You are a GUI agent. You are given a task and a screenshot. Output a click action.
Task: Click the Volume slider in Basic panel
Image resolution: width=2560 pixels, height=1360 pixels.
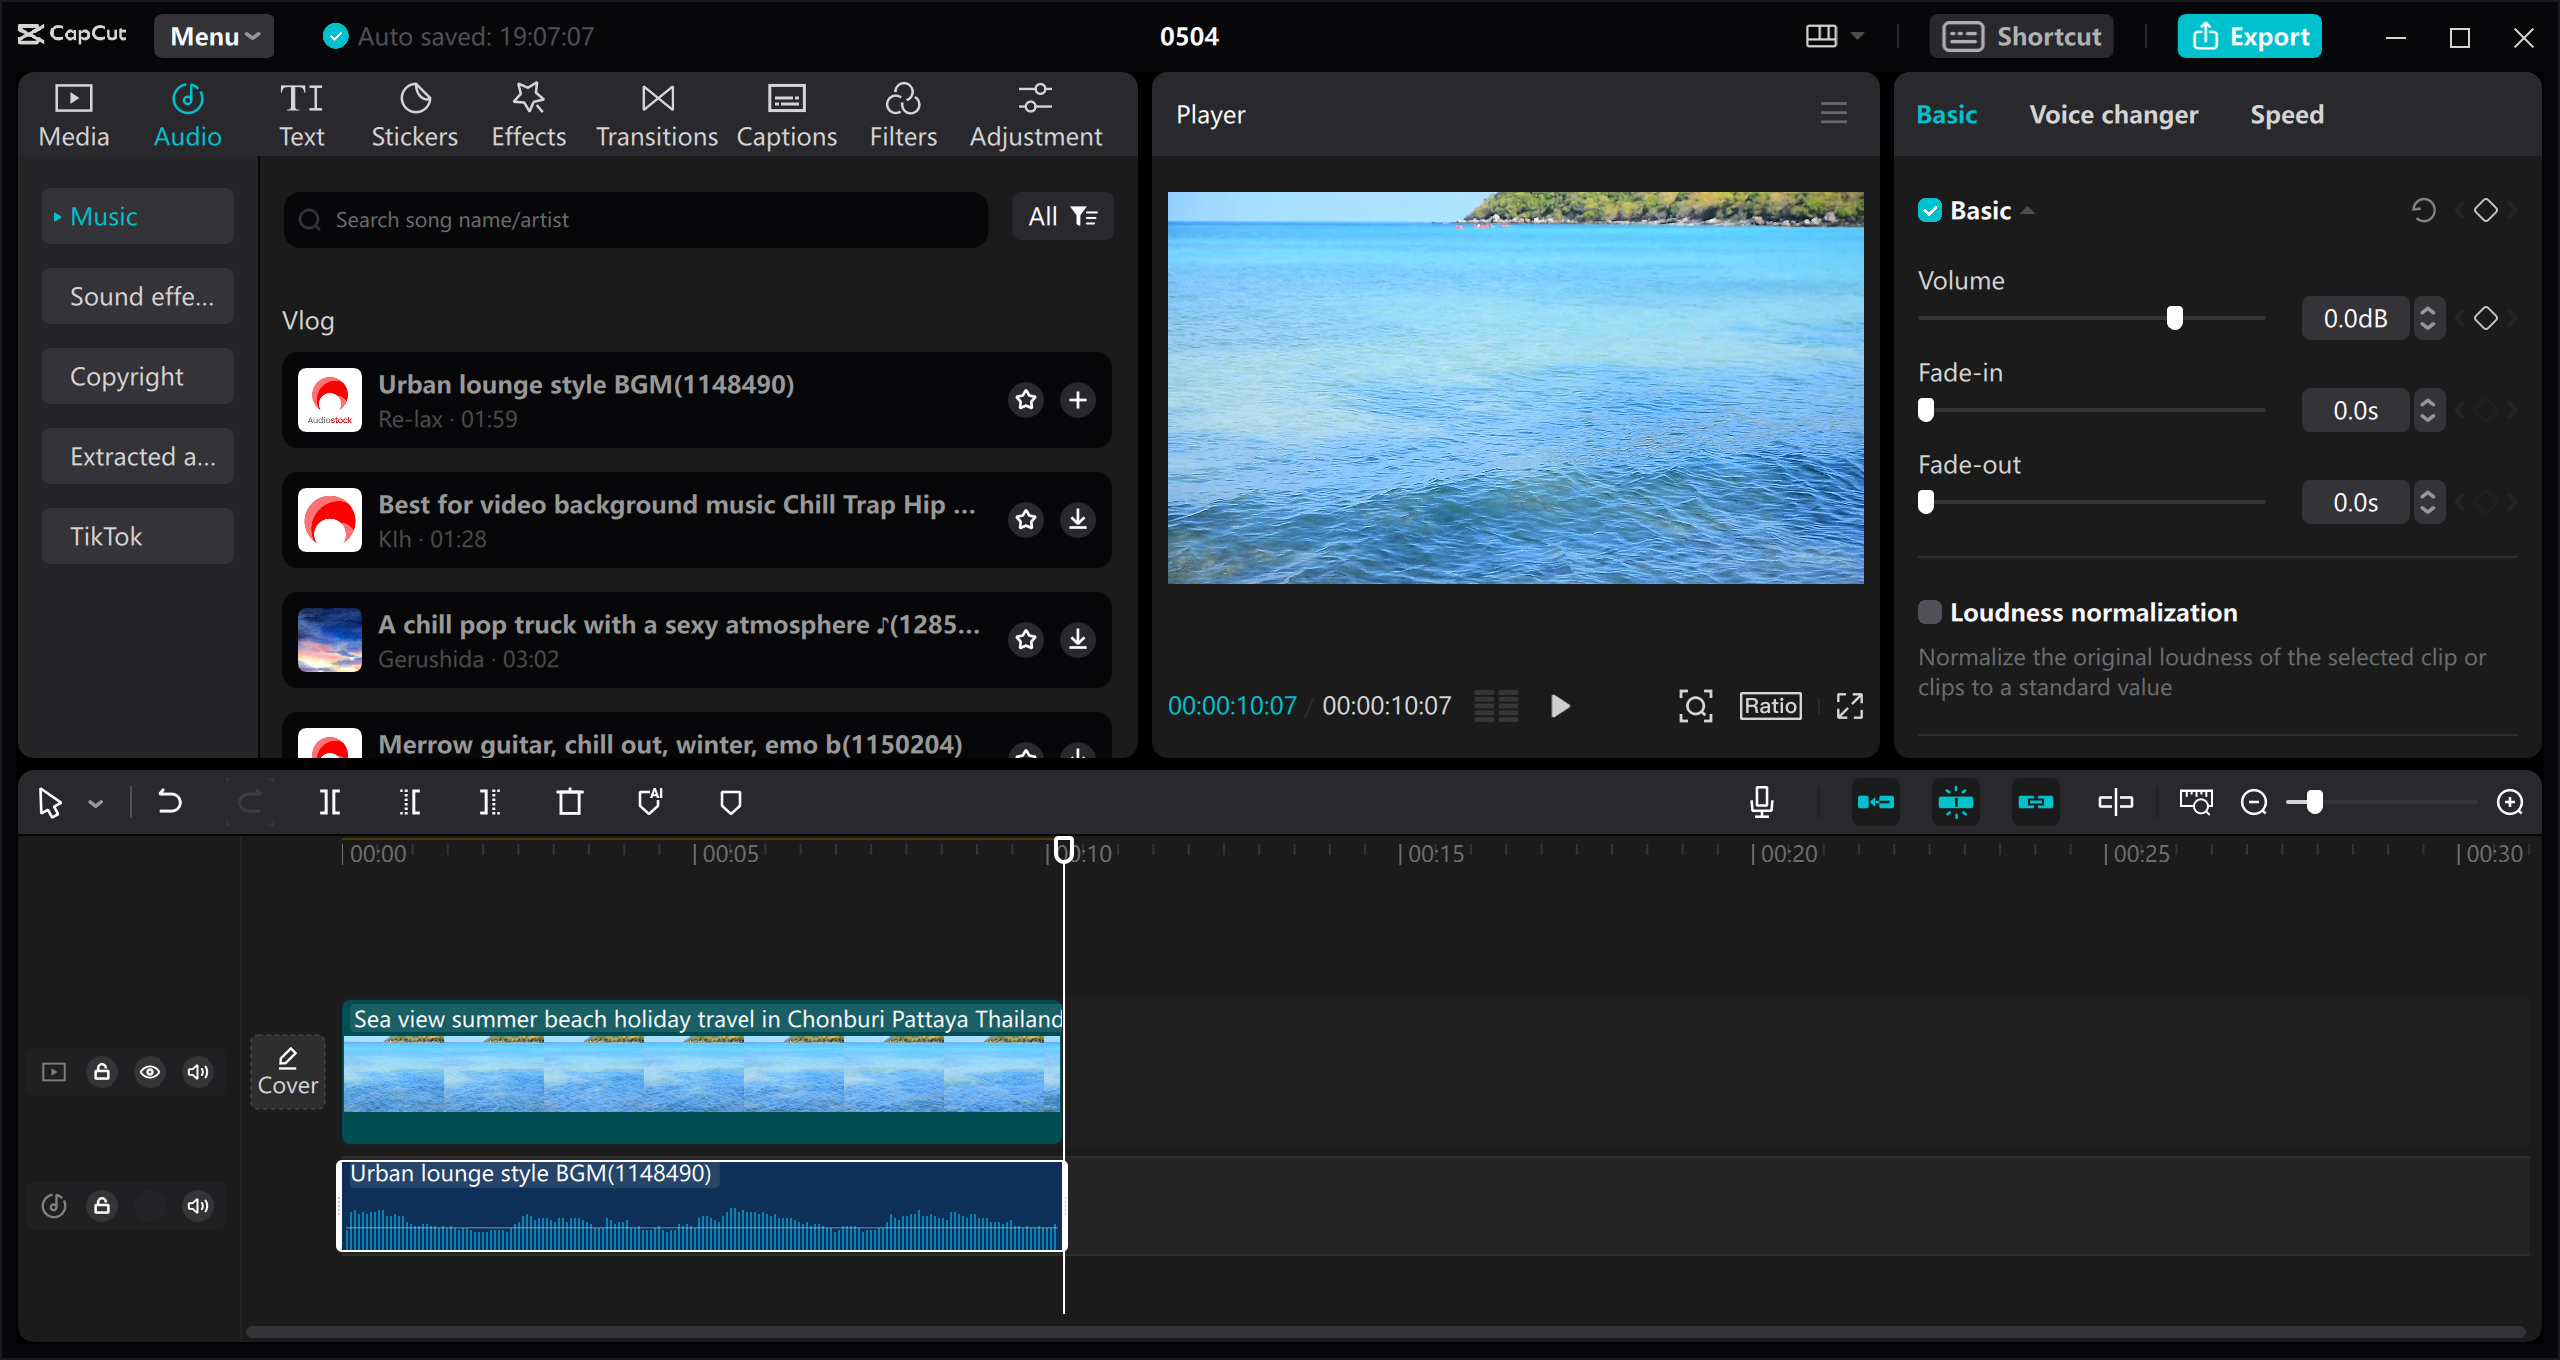(2176, 317)
